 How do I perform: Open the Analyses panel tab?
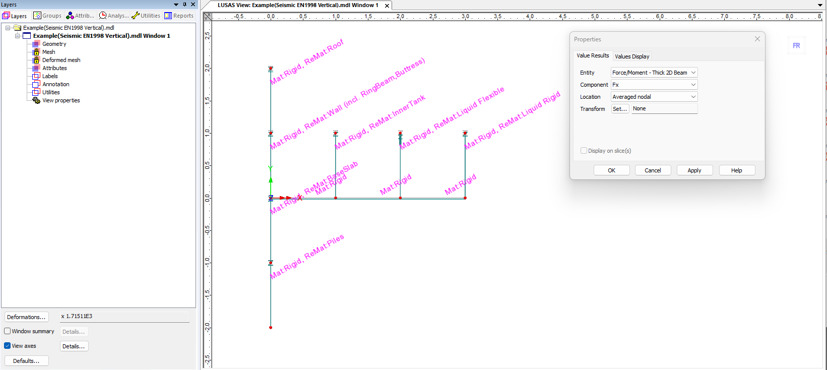[113, 16]
